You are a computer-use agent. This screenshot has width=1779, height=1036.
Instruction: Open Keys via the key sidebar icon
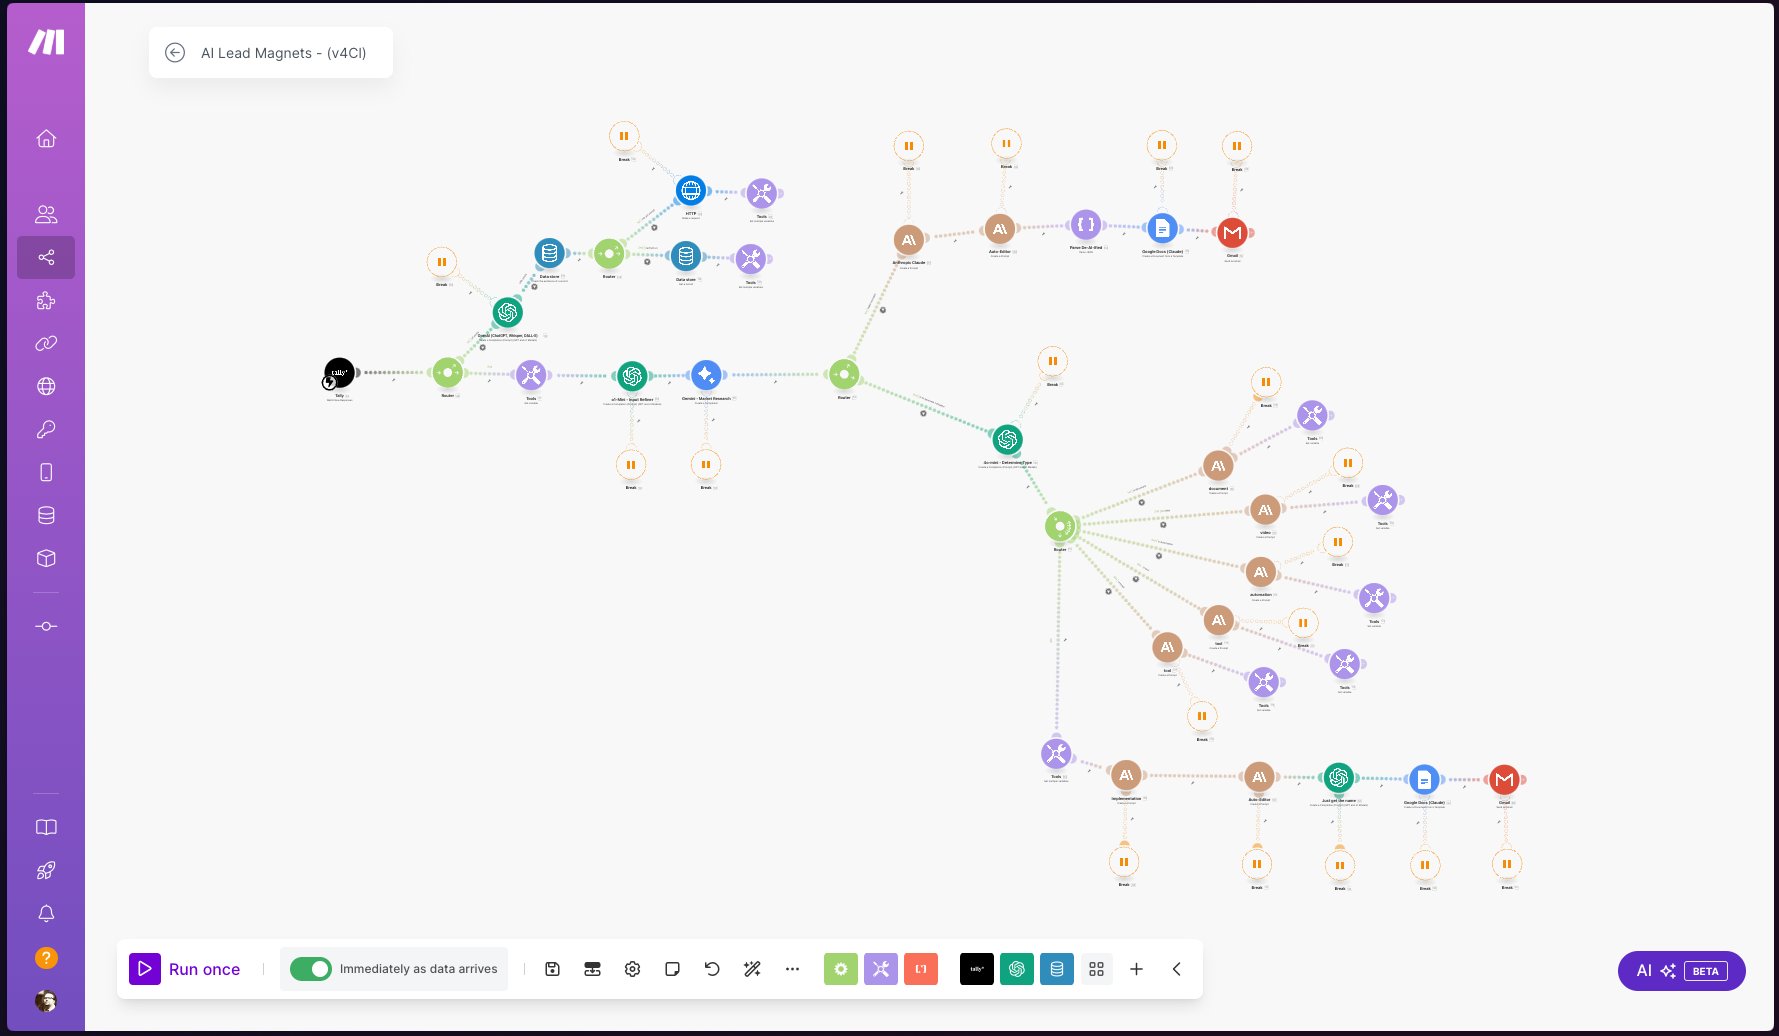tap(46, 429)
